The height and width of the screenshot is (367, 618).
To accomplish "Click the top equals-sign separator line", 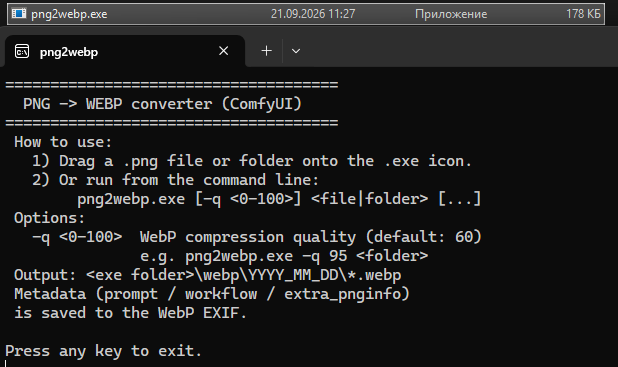I will coord(172,84).
